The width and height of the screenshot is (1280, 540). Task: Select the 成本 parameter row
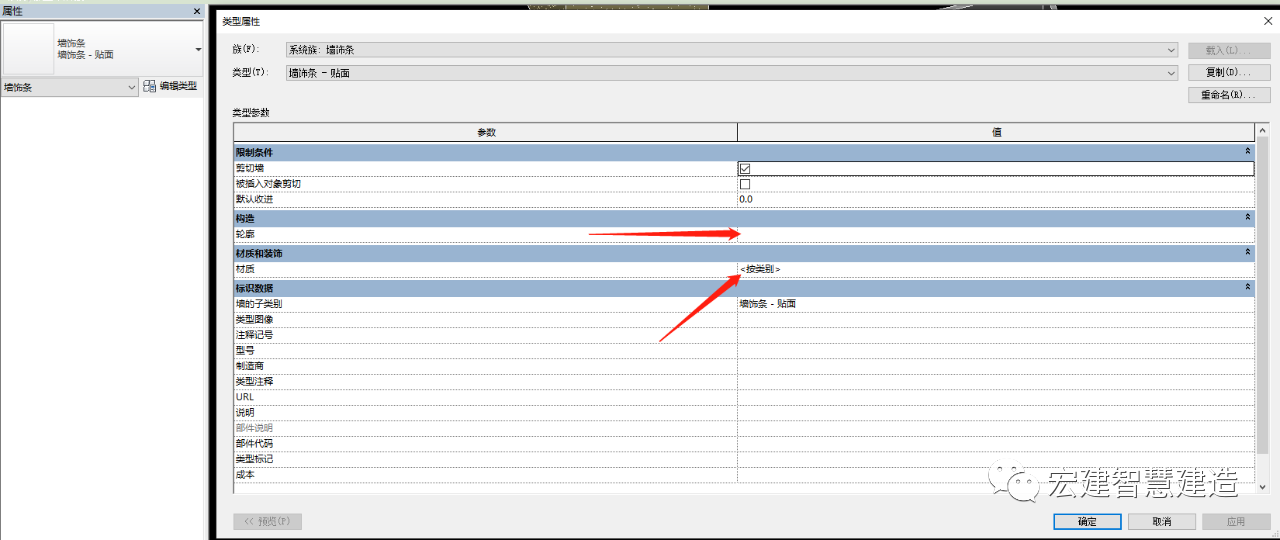click(744, 474)
